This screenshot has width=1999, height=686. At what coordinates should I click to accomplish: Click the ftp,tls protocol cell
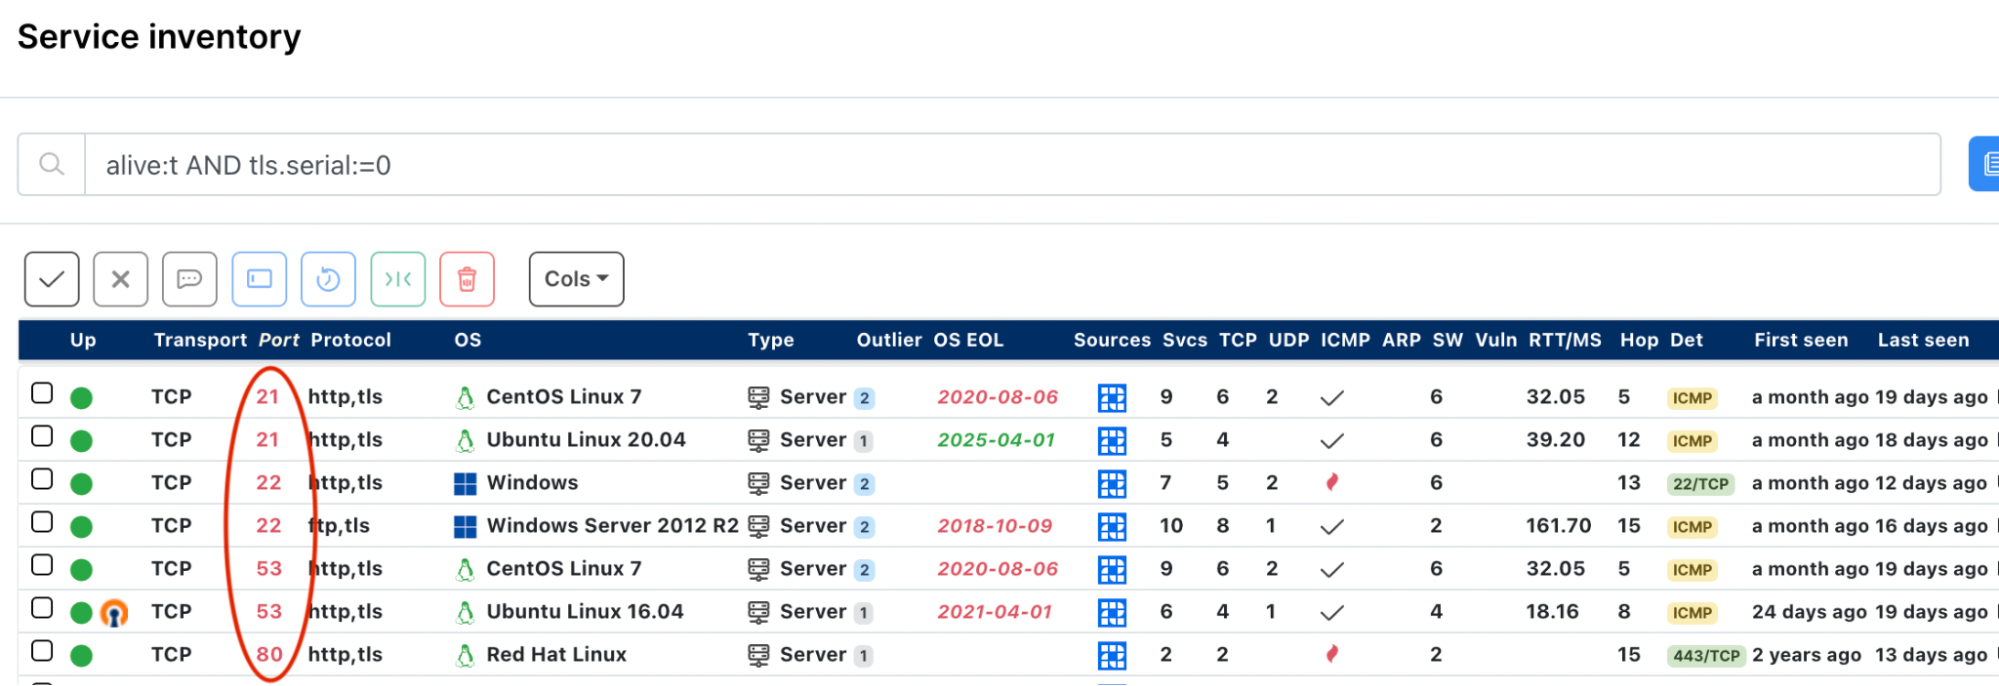pos(340,526)
